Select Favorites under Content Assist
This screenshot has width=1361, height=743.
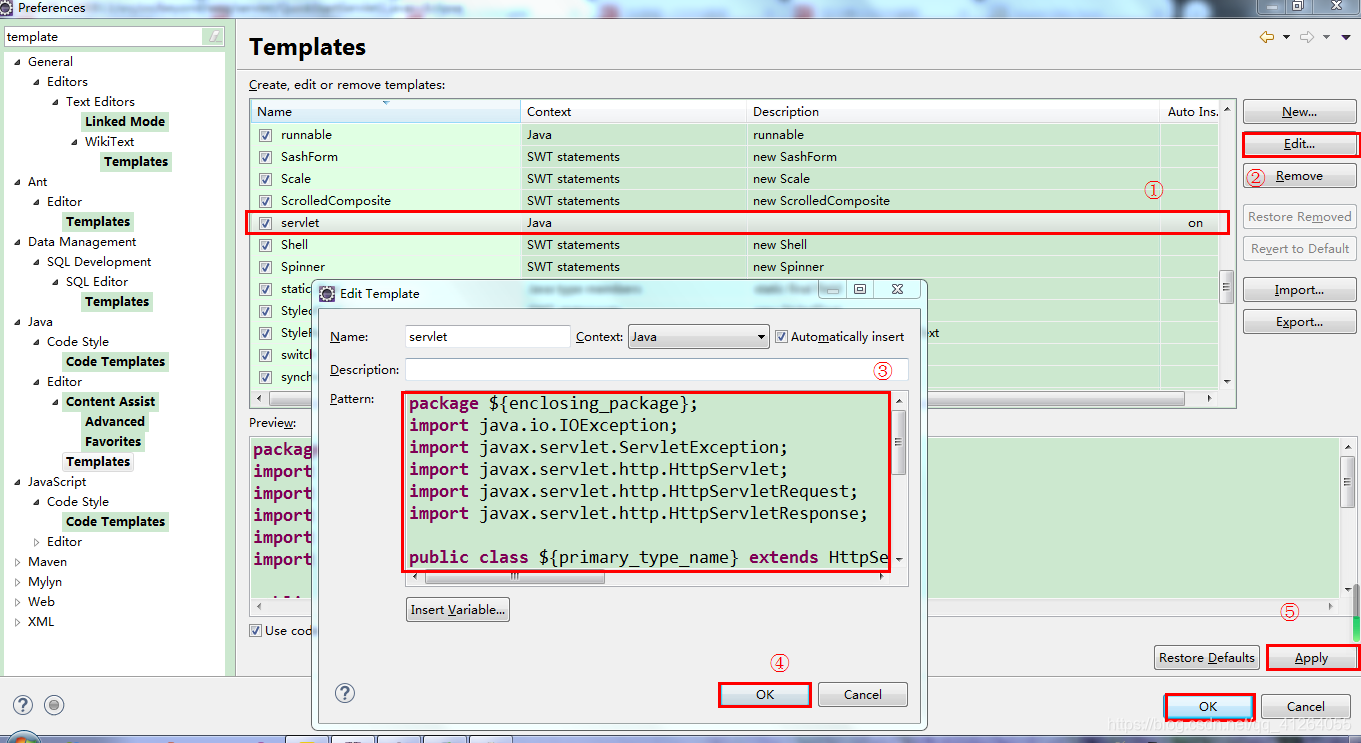coord(113,441)
